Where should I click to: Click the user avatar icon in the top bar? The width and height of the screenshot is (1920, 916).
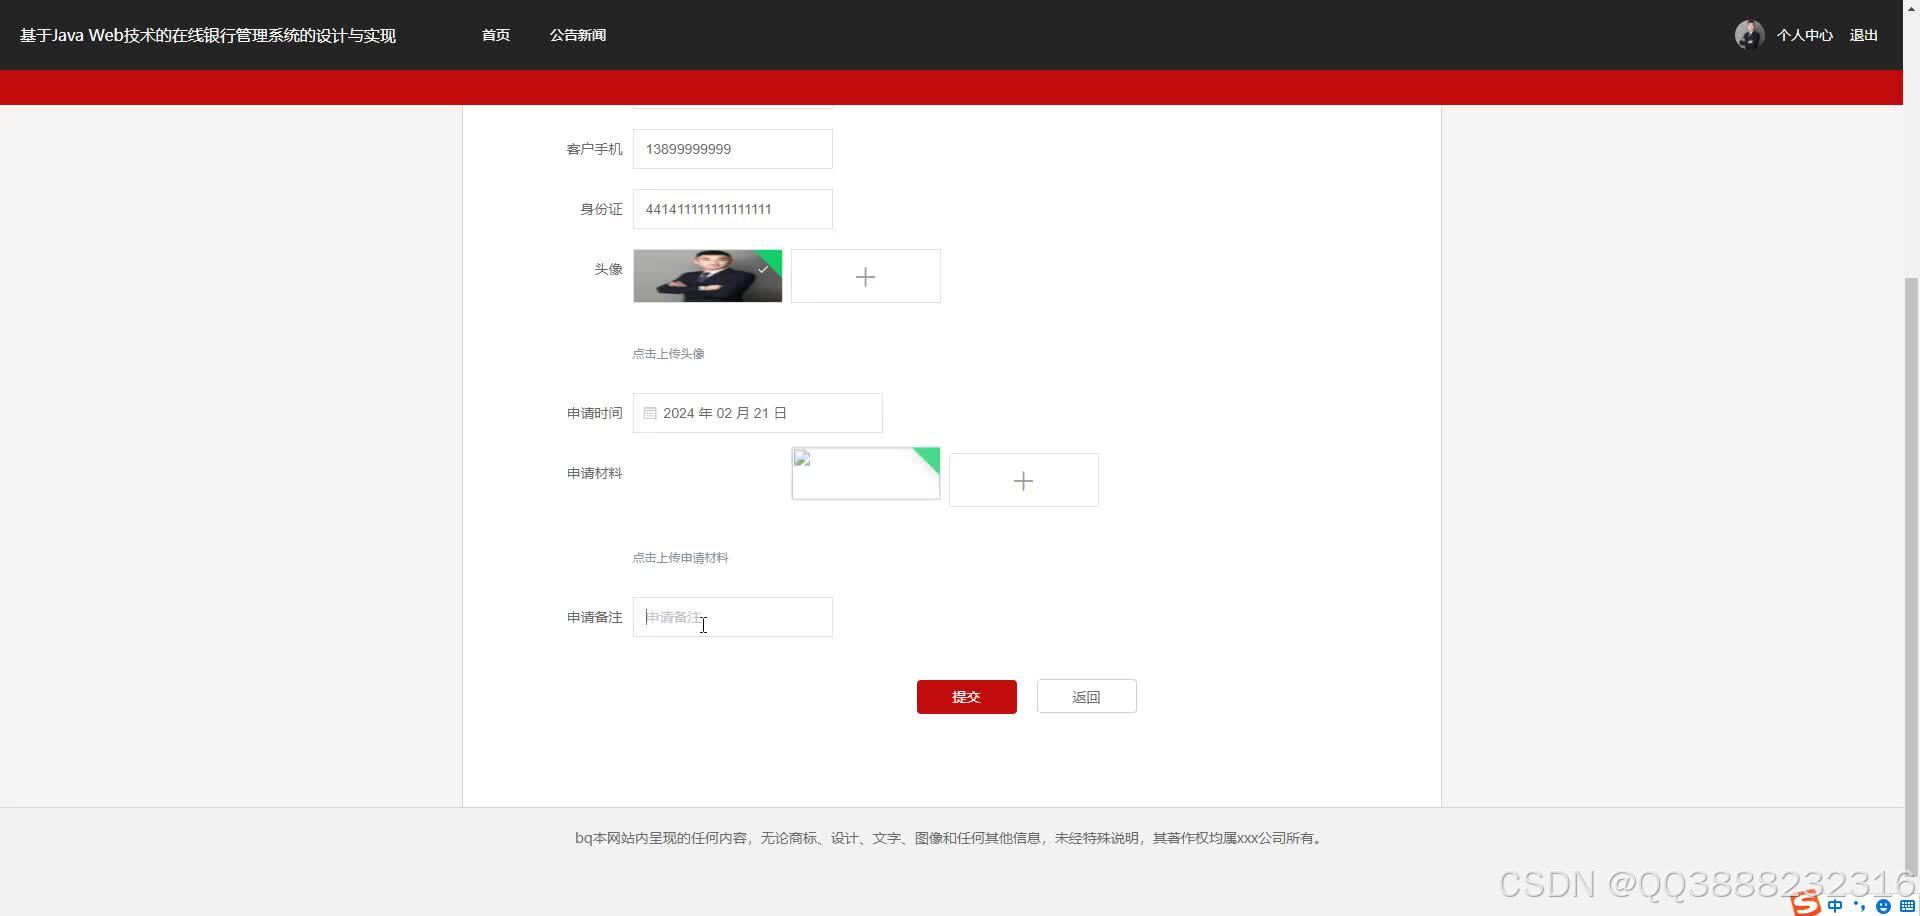1748,34
